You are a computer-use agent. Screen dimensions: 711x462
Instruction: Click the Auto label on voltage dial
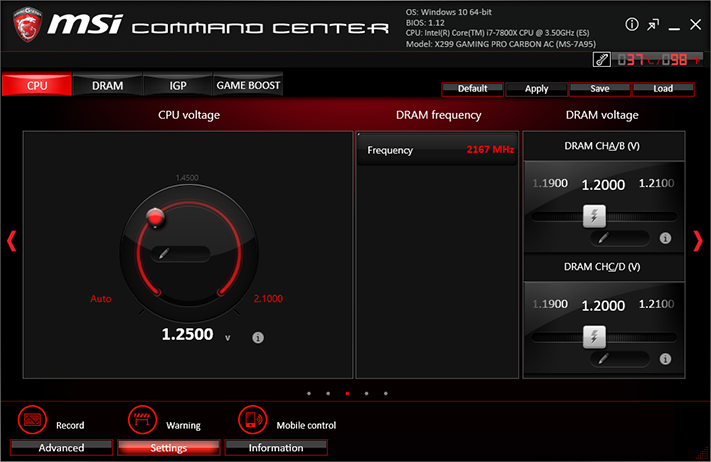tap(101, 299)
